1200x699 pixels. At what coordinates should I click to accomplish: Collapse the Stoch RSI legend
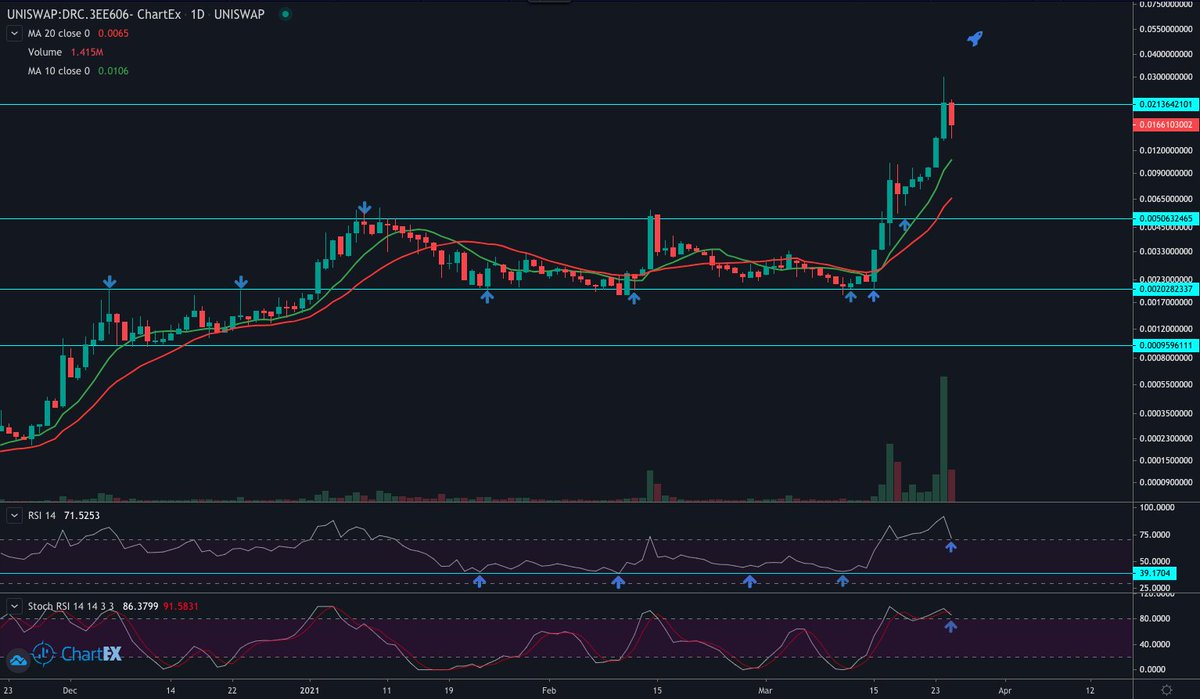click(14, 606)
